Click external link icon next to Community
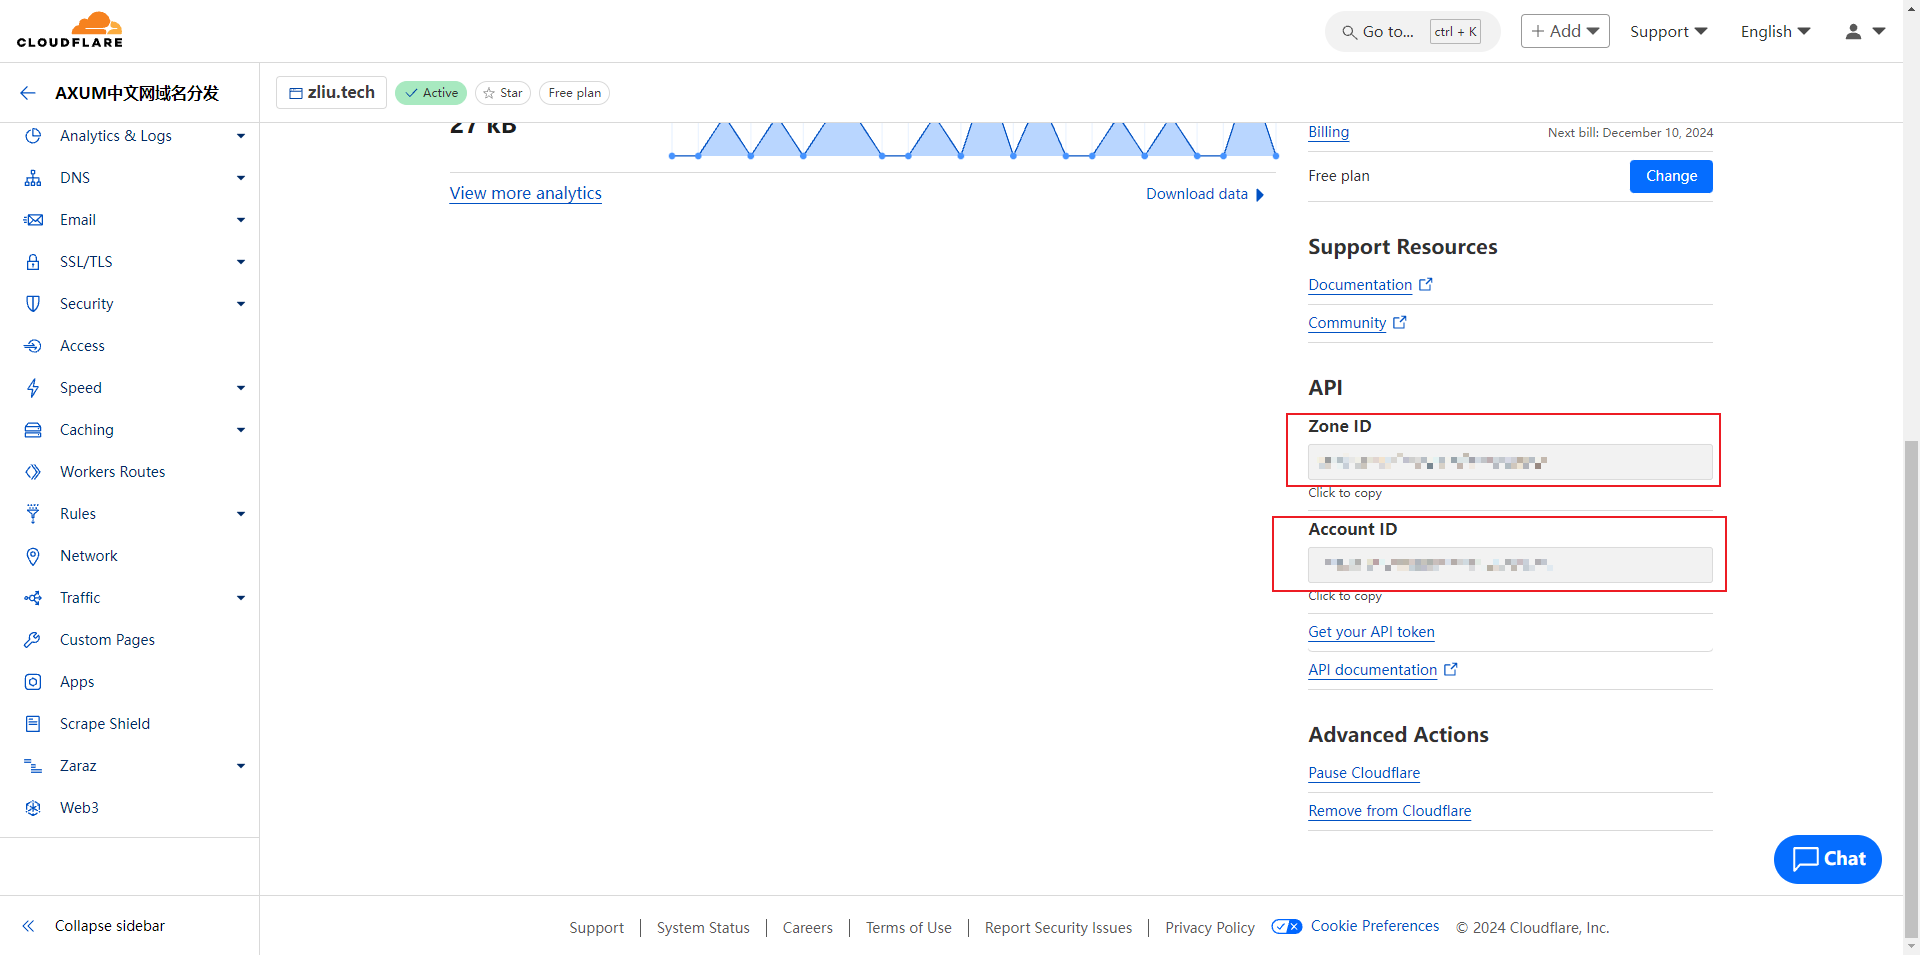Screen dimensions: 1920x955 click(x=1400, y=323)
